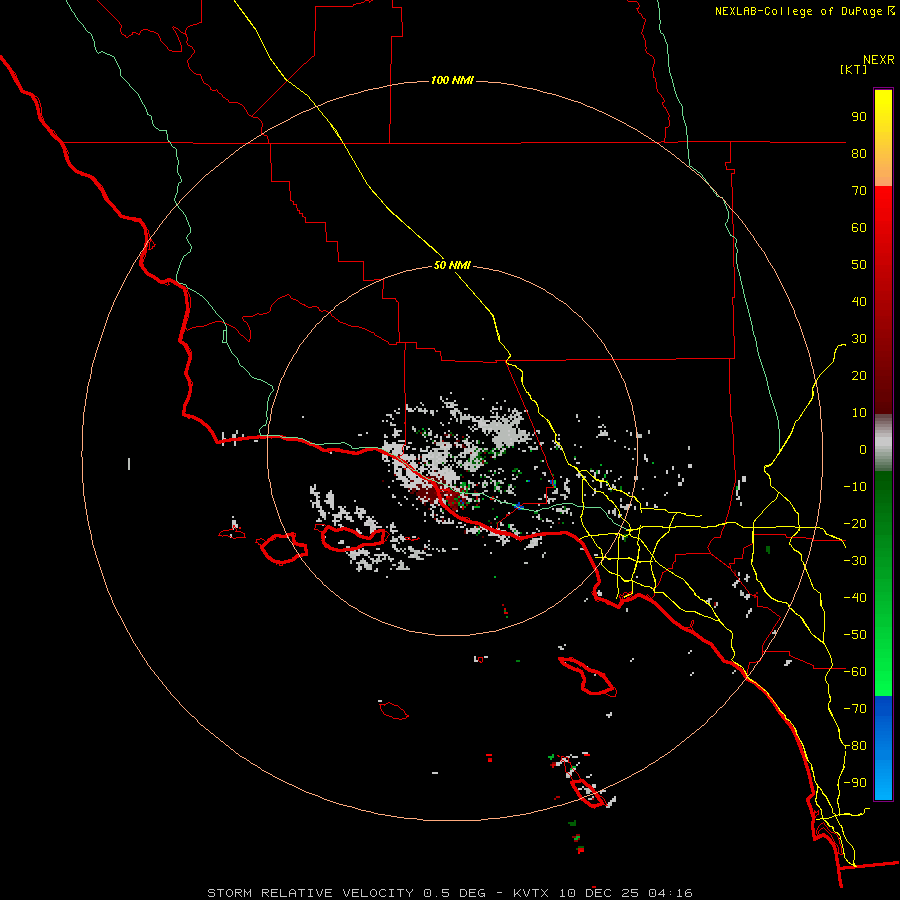
Task: Click the 100 NMI range ring label
Action: click(x=452, y=80)
